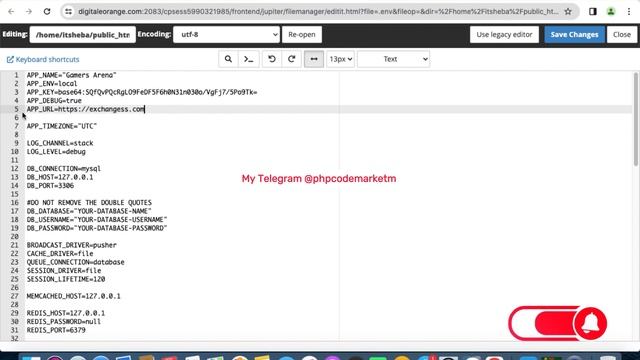This screenshot has width=640, height=360.
Task: Click the SESSION_DRIVER=file line
Action: [x=64, y=271]
